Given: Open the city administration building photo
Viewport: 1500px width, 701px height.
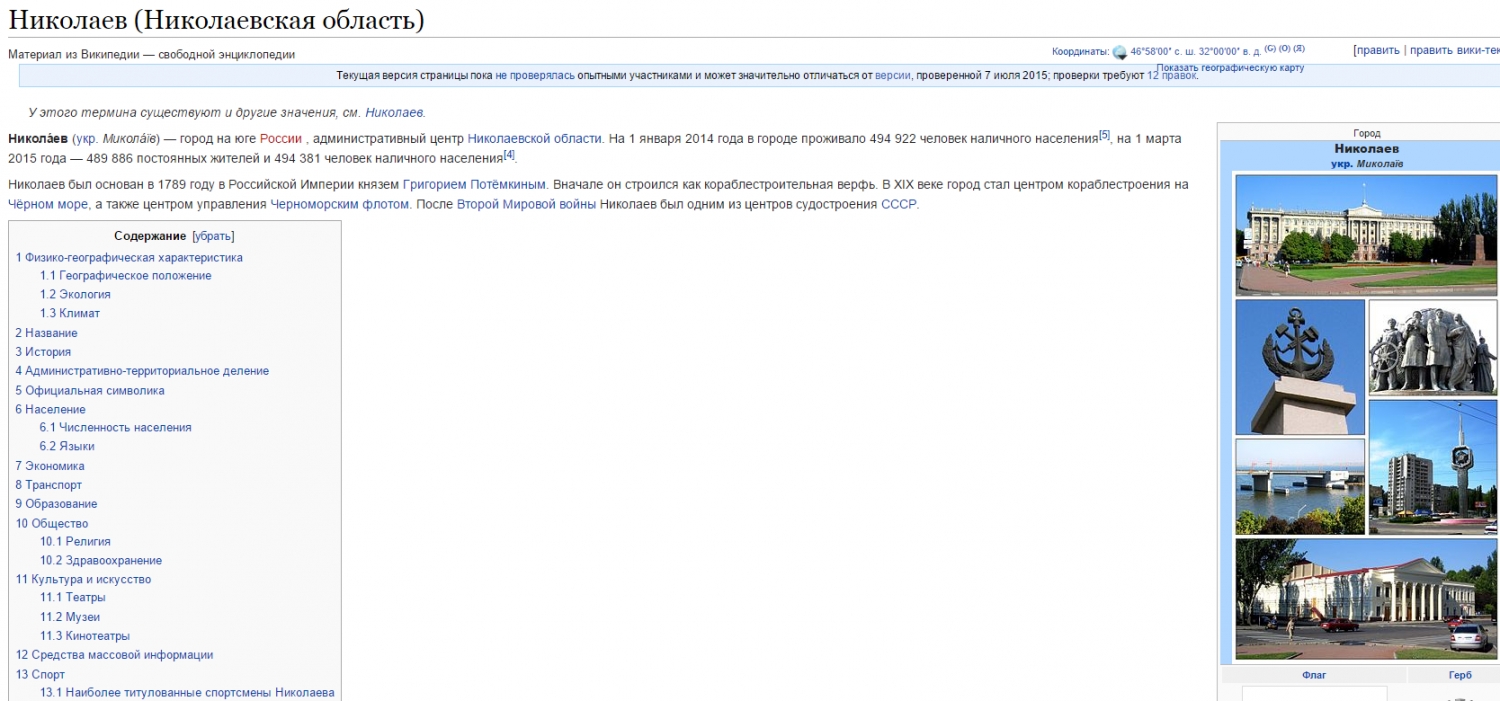Looking at the screenshot, I should coord(1365,235).
